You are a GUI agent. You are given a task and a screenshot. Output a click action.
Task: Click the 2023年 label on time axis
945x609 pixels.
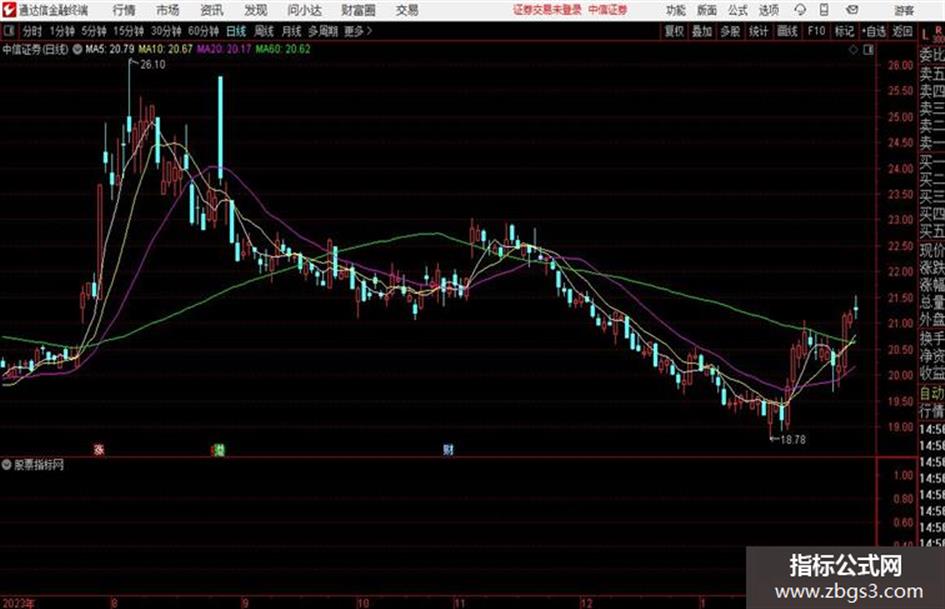click(19, 603)
